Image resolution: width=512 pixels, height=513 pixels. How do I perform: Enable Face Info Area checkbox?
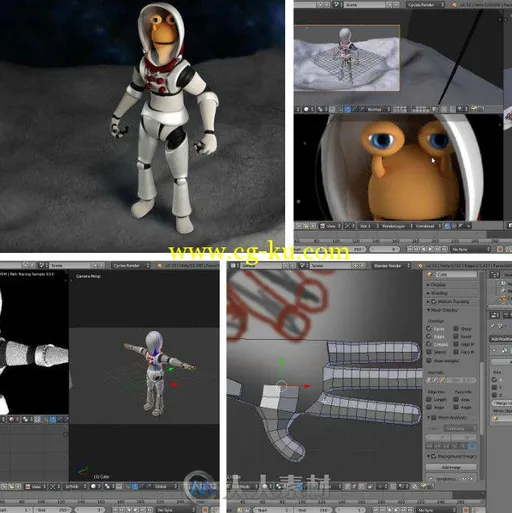point(456,399)
